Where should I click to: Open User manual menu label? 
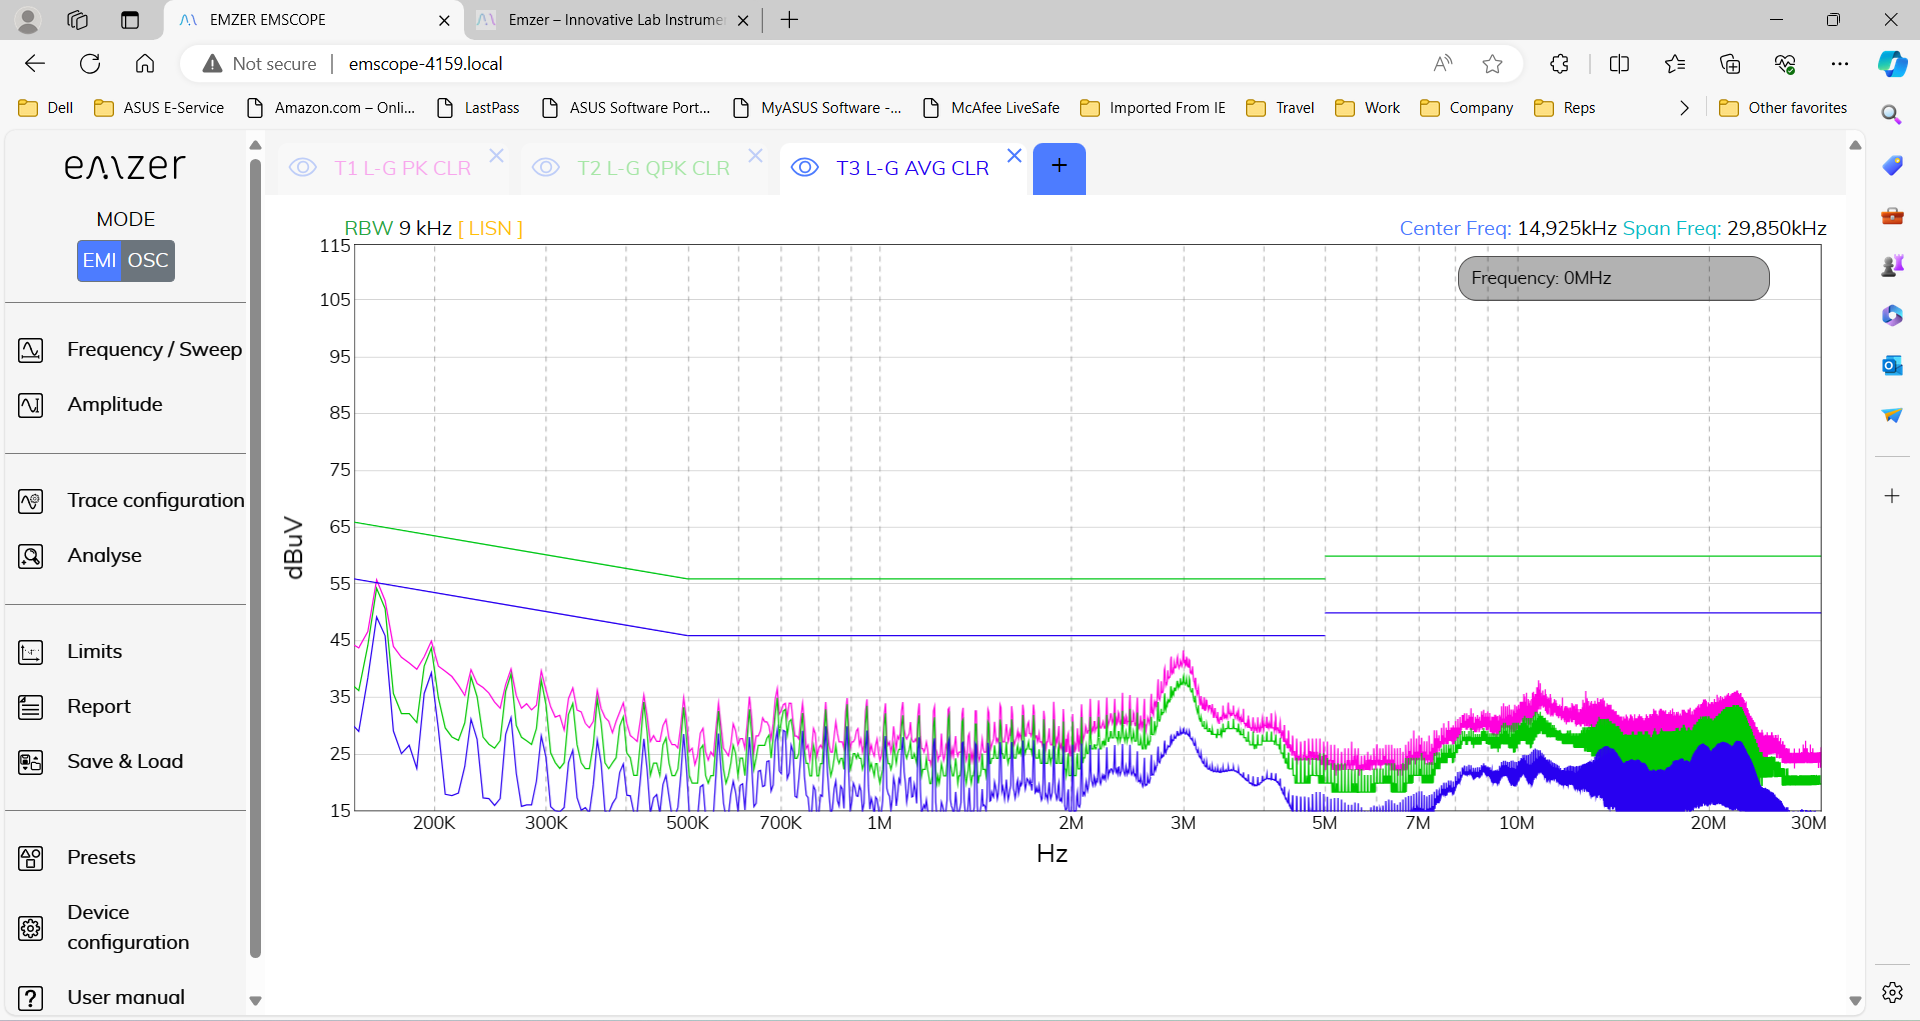click(x=125, y=998)
